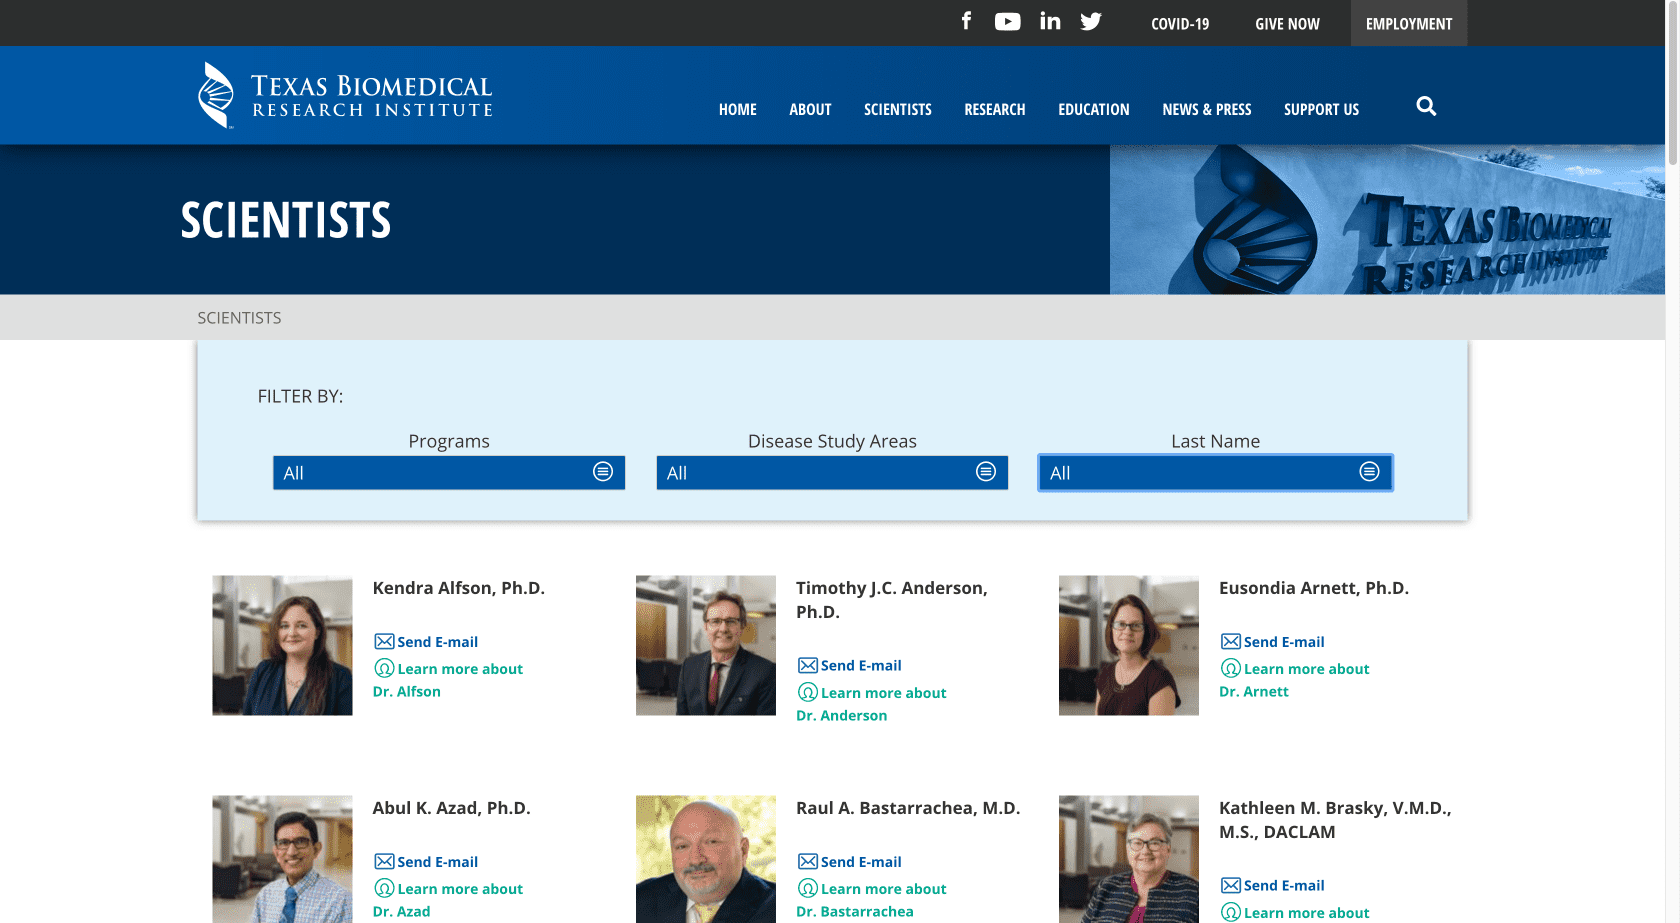The image size is (1680, 923).
Task: Send E-mail to Kendra Alfson
Action: [438, 642]
